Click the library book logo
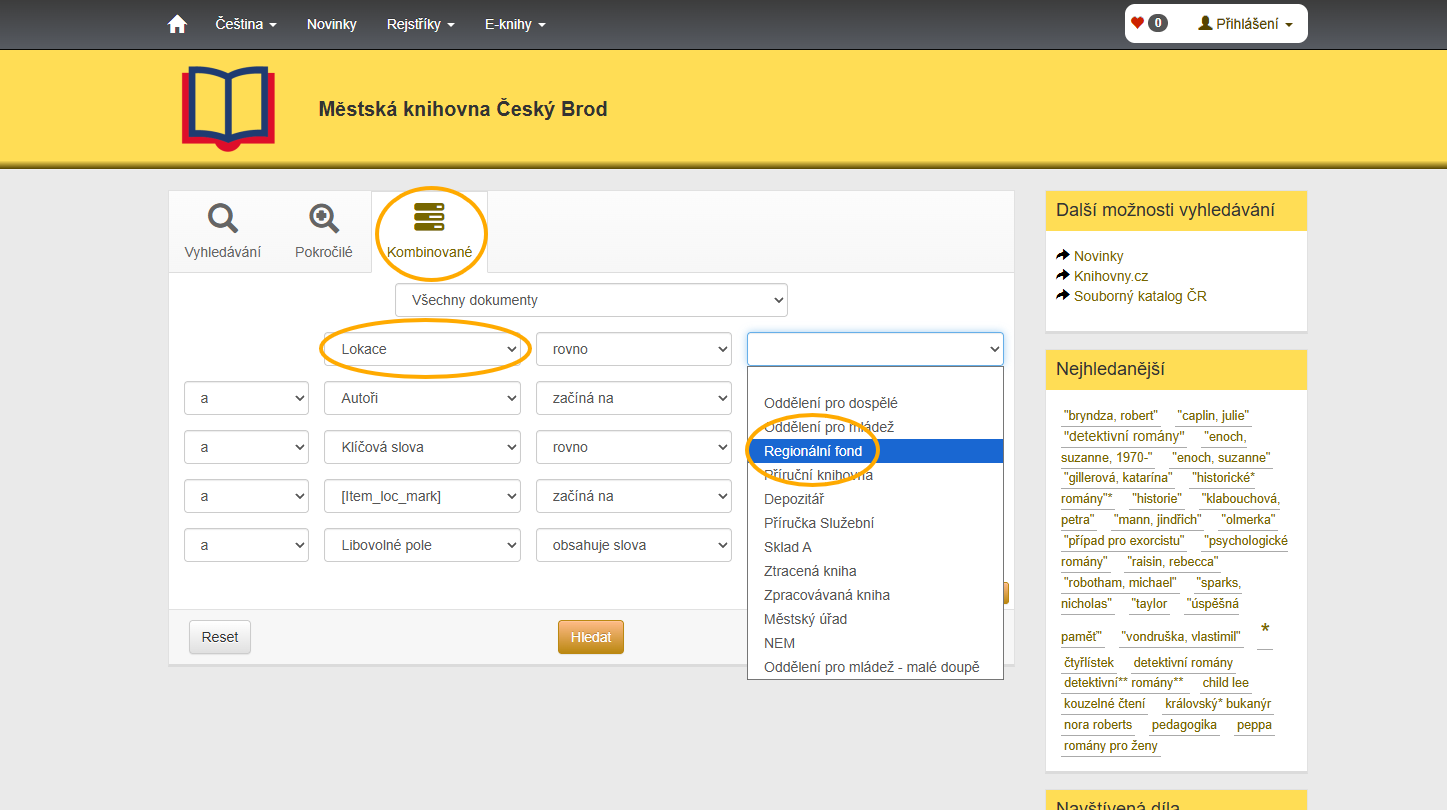 click(227, 108)
